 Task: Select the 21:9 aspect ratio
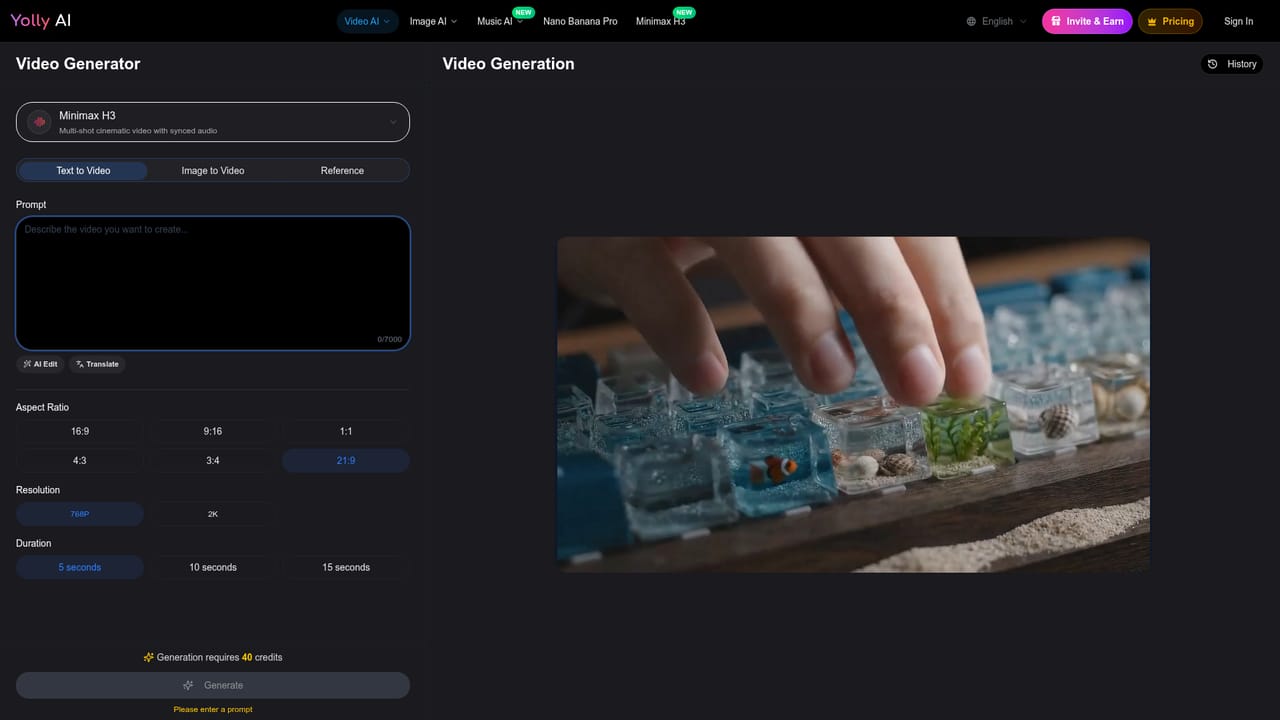[x=346, y=460]
